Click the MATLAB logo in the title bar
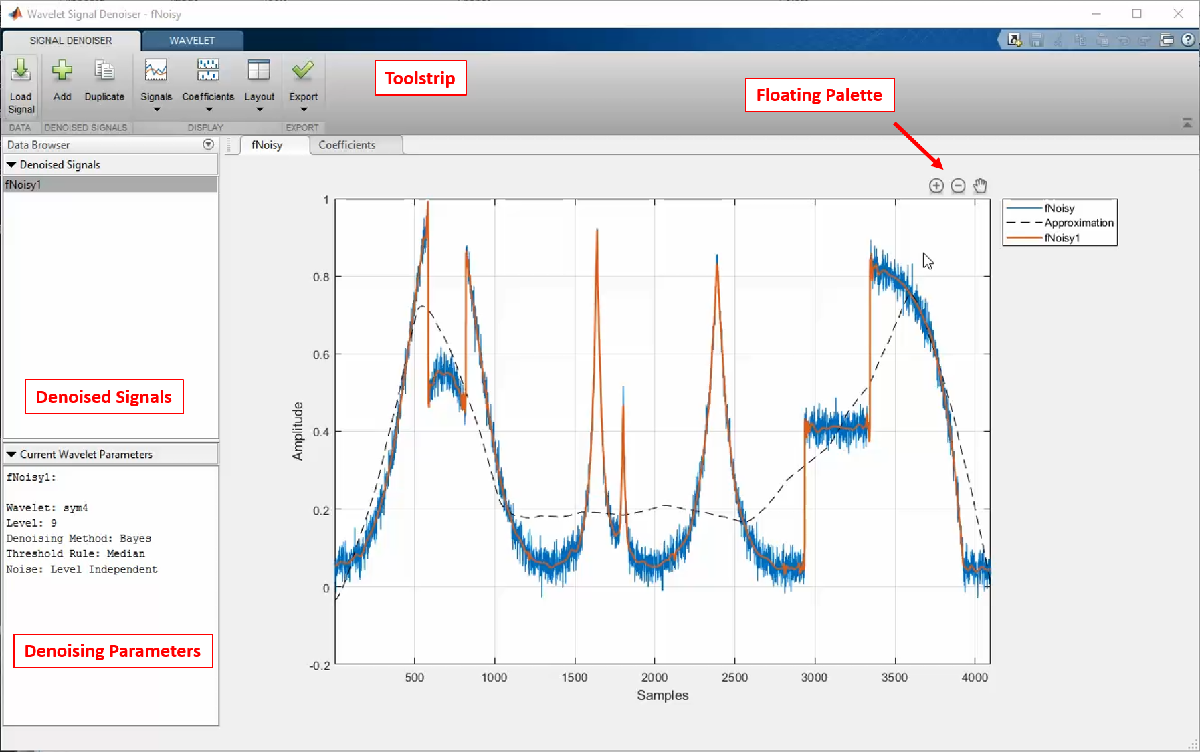 [x=13, y=13]
